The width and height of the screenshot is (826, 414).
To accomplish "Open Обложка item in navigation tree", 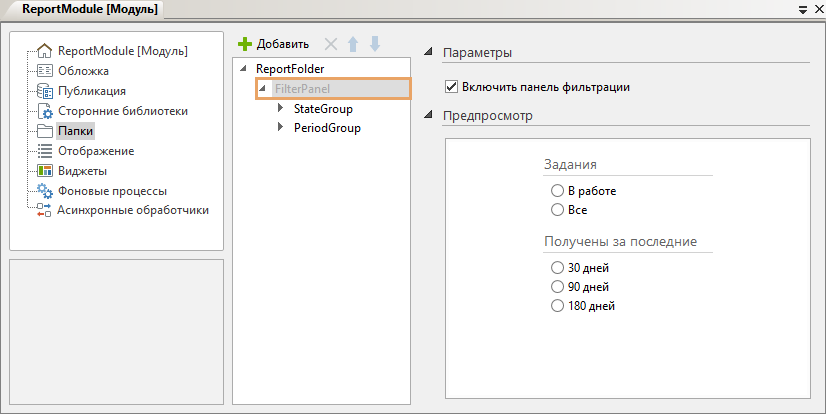I will pos(83,71).
